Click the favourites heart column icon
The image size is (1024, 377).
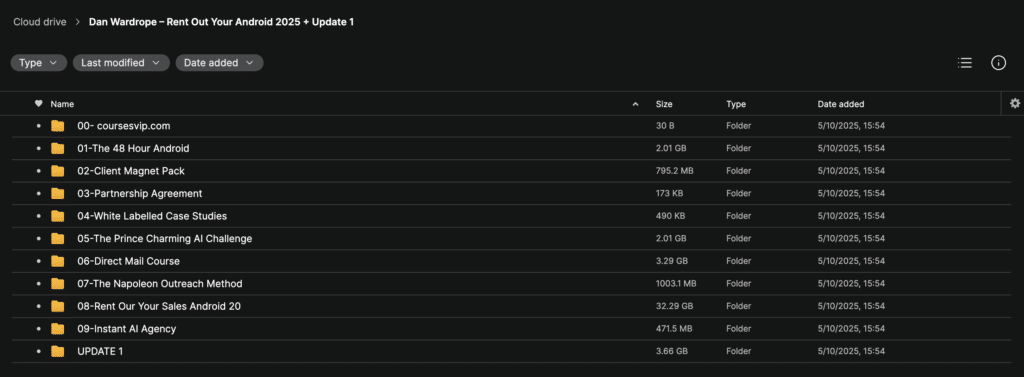[x=39, y=103]
